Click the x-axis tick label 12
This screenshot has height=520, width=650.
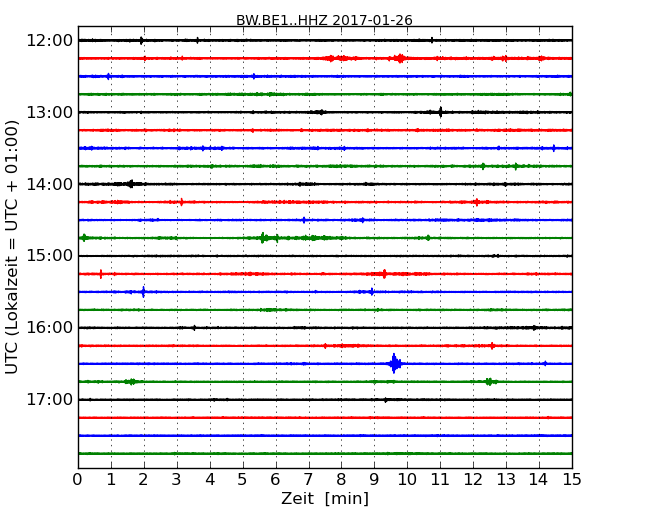click(x=473, y=480)
